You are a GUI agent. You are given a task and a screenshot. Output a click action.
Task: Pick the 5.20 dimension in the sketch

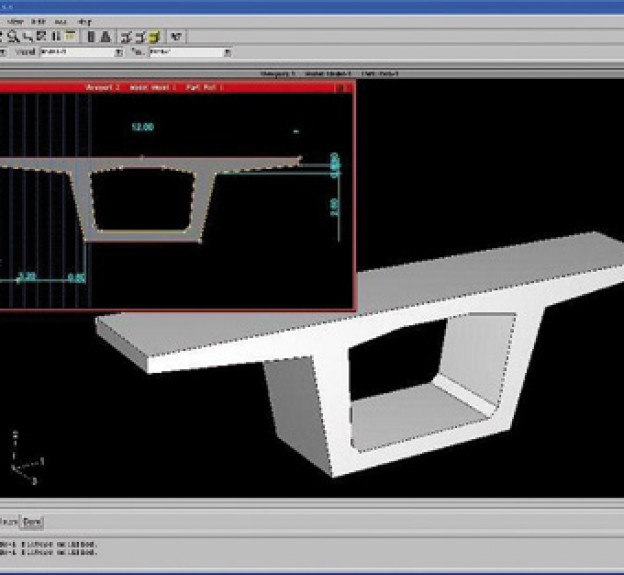point(27,276)
